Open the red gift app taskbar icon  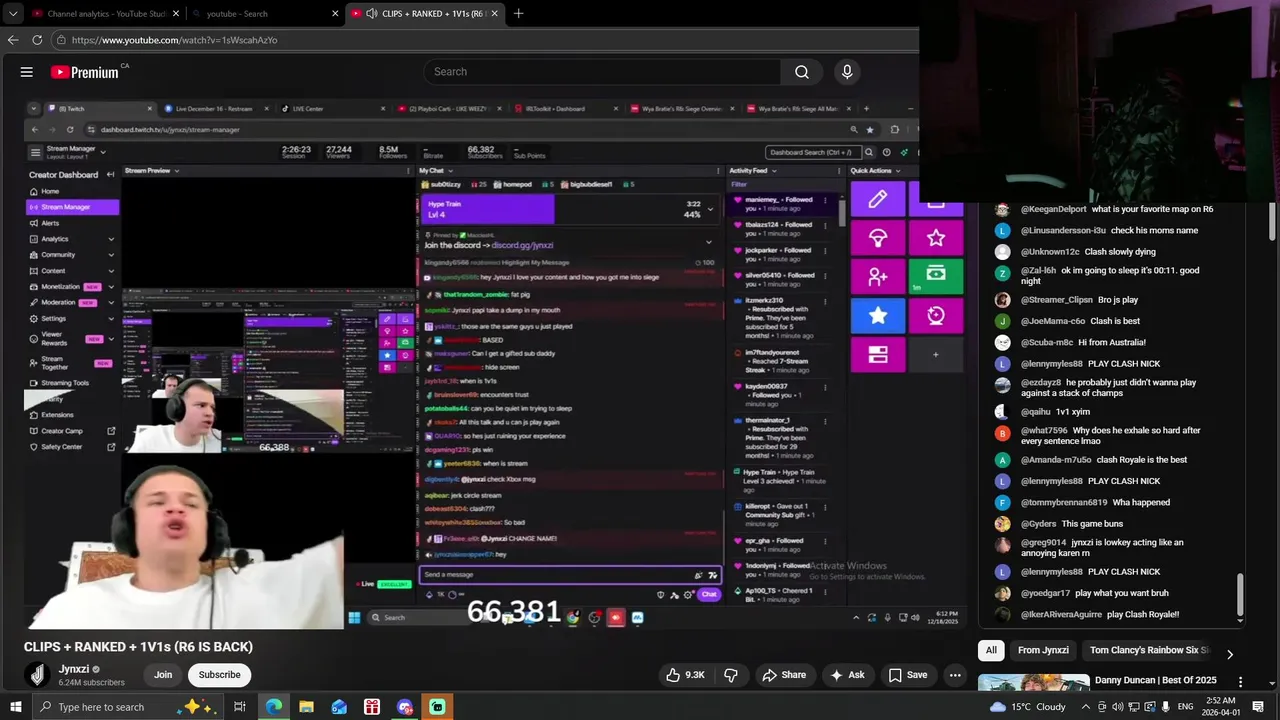(372, 707)
